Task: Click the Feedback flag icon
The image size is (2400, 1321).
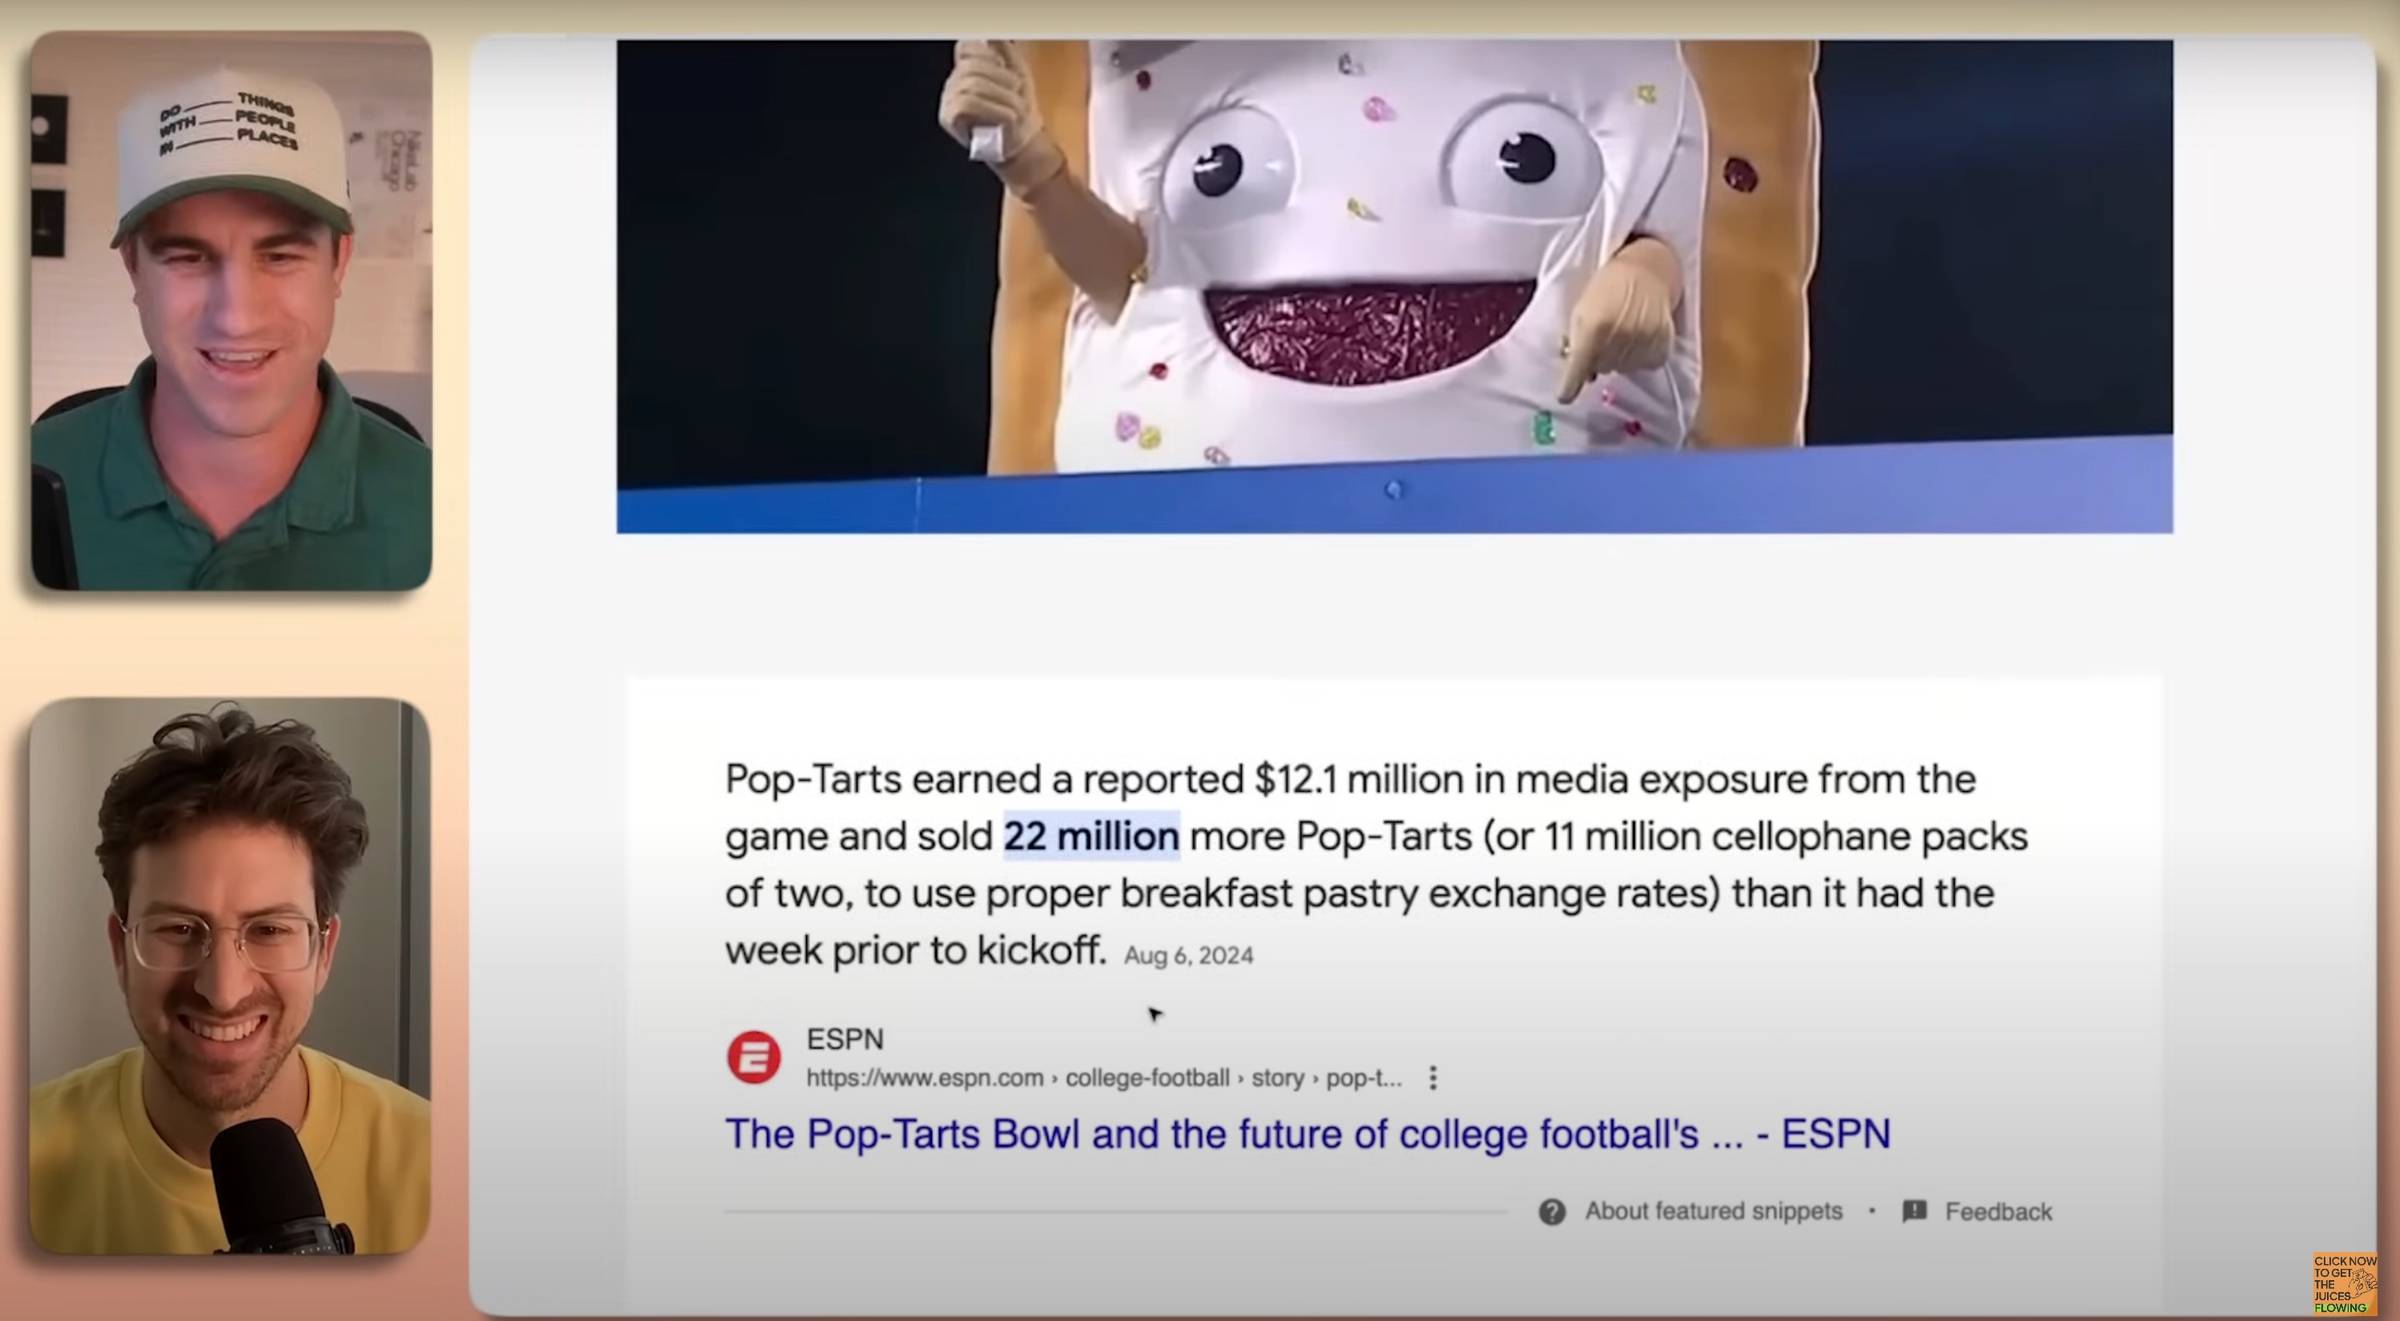Action: point(1914,1211)
